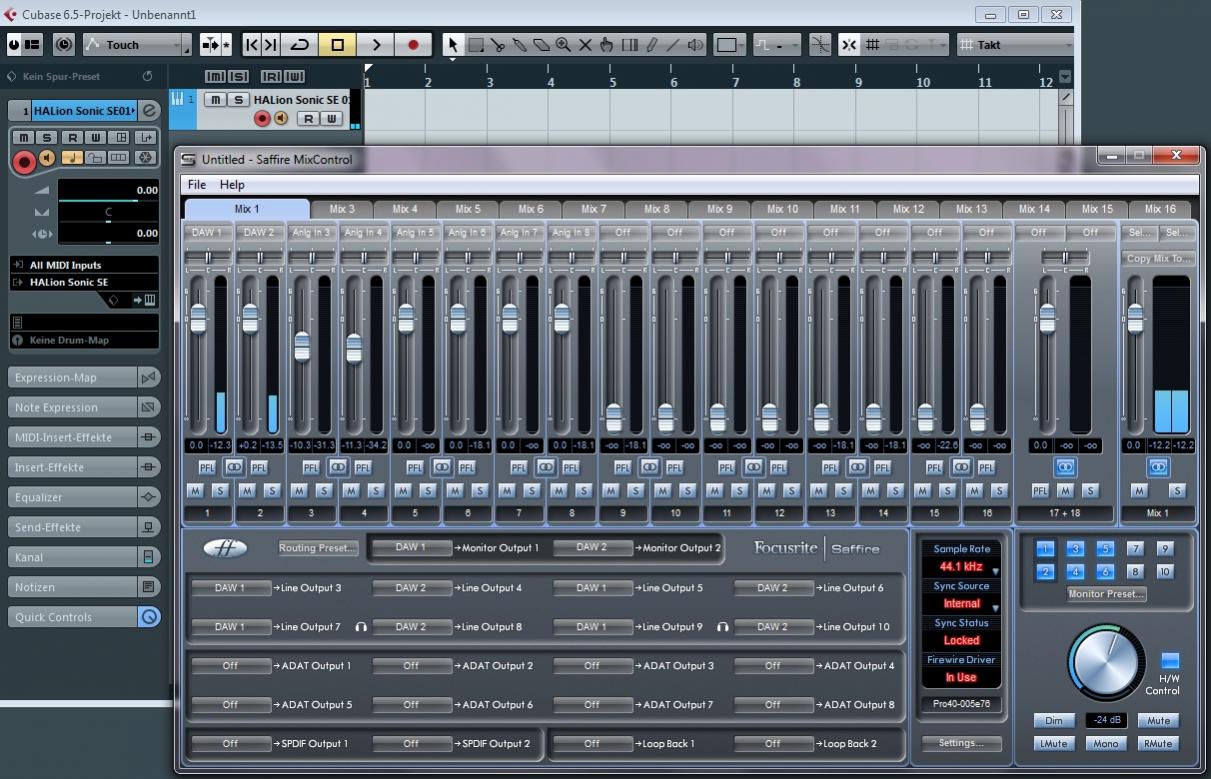Pick the Eraser tool in Cubase toolbar
The image size is (1211, 779).
coord(541,45)
